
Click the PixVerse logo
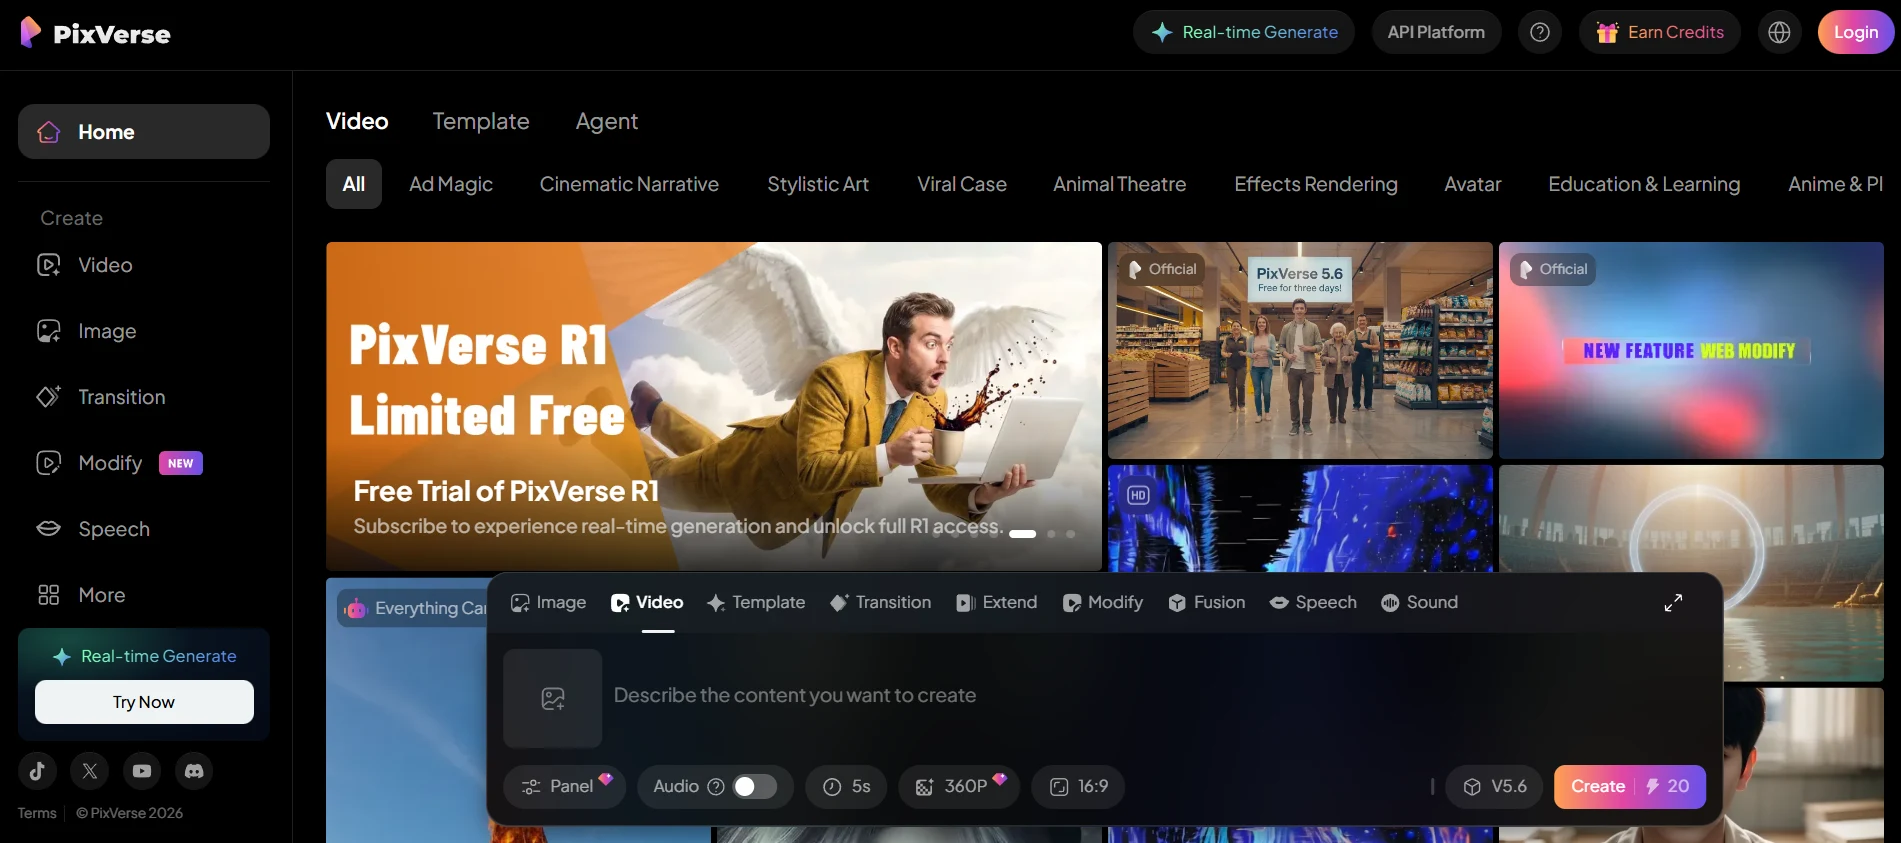pos(95,33)
